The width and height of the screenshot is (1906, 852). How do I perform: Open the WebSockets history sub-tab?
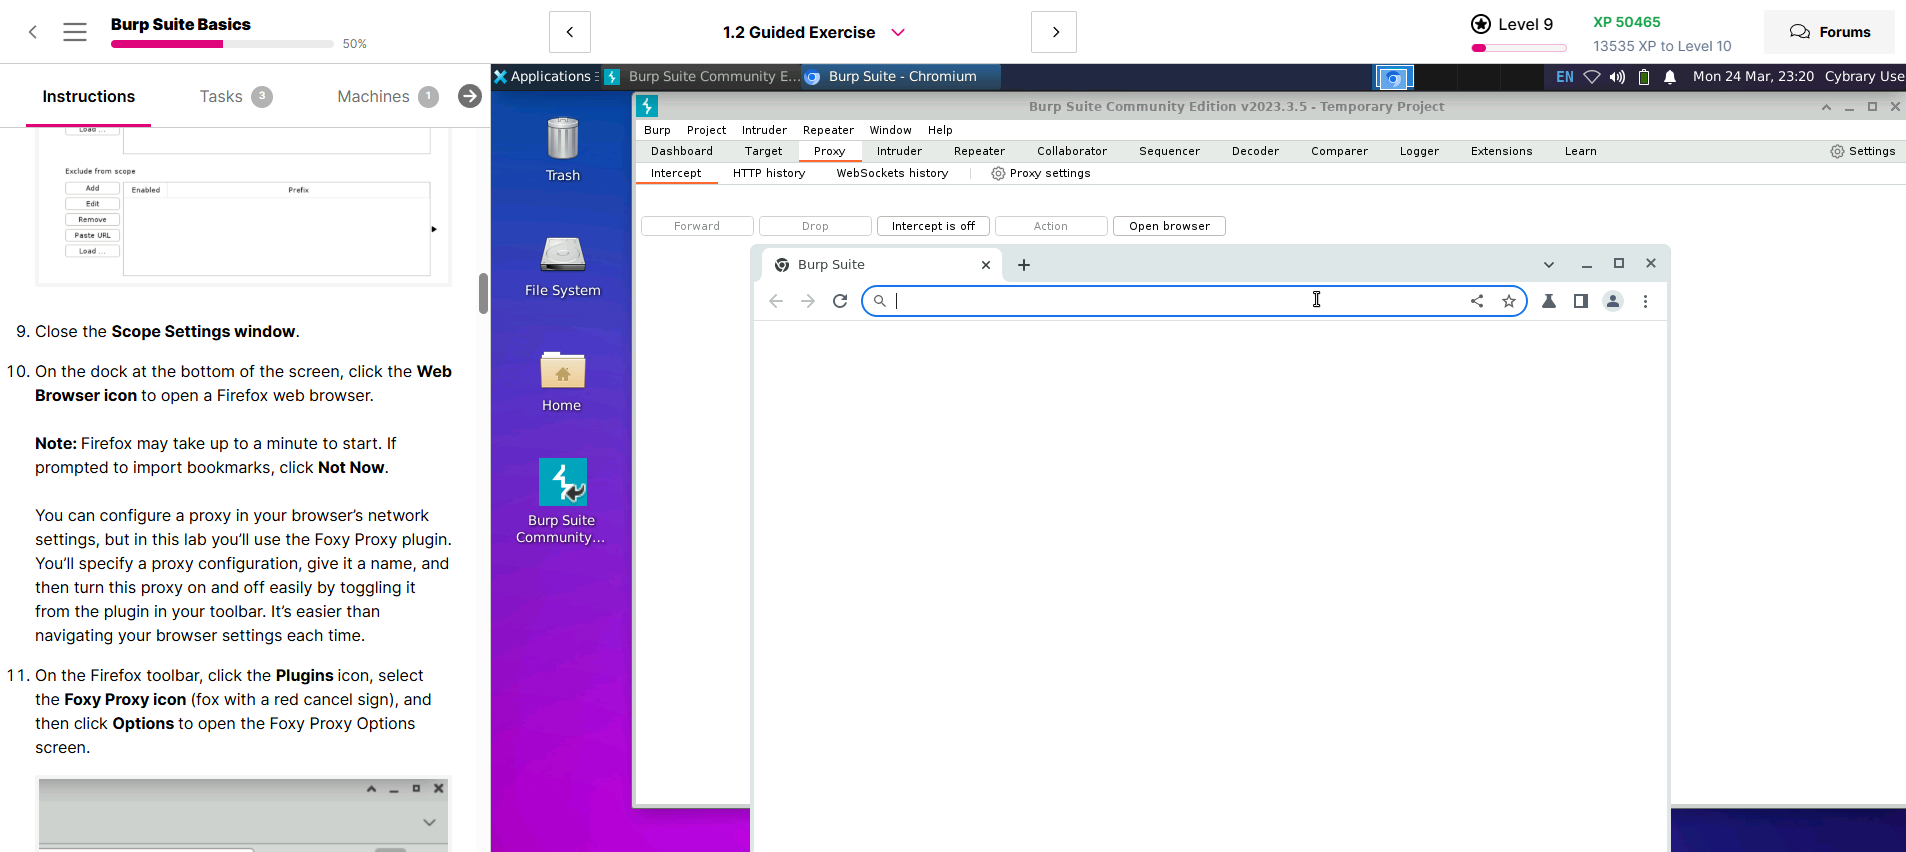892,173
